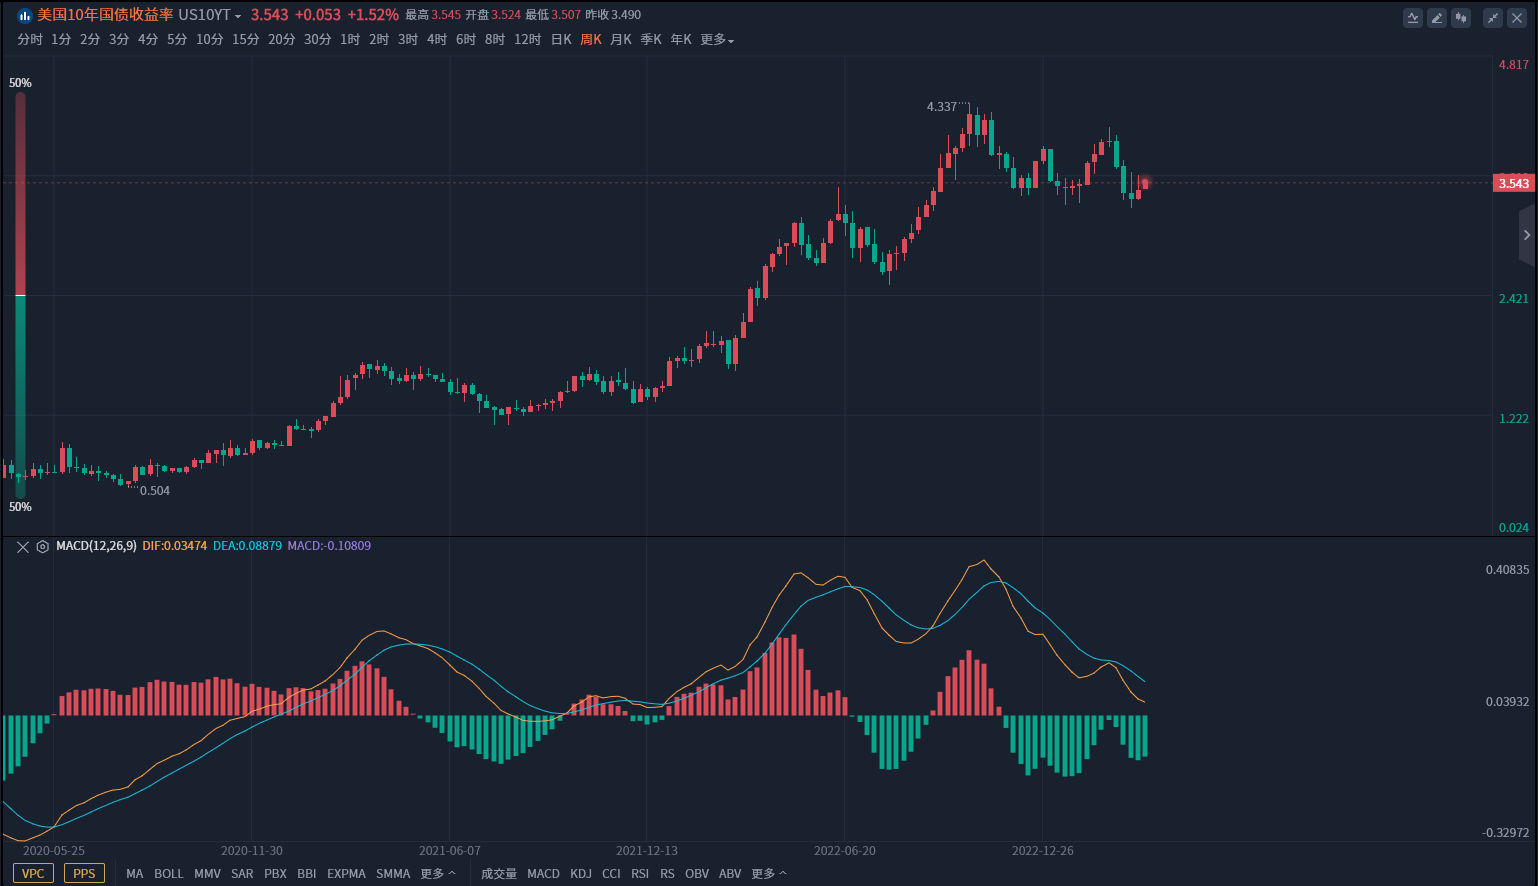
Task: Click the blue chart logo icon
Action: coord(25,16)
